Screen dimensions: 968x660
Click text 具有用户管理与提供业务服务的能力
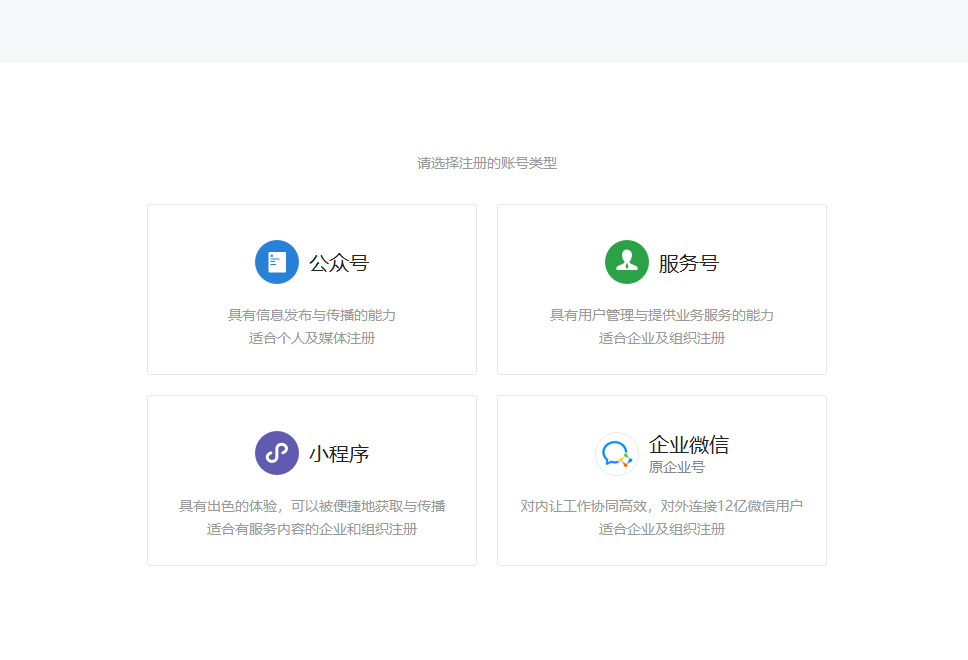[x=661, y=312]
